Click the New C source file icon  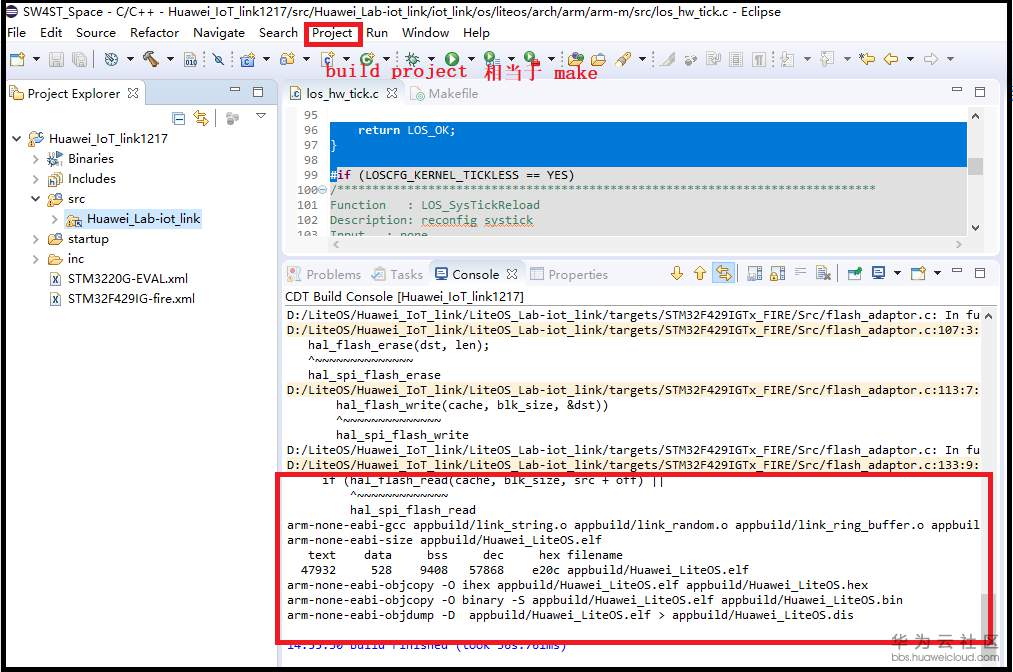pyautogui.click(x=328, y=59)
